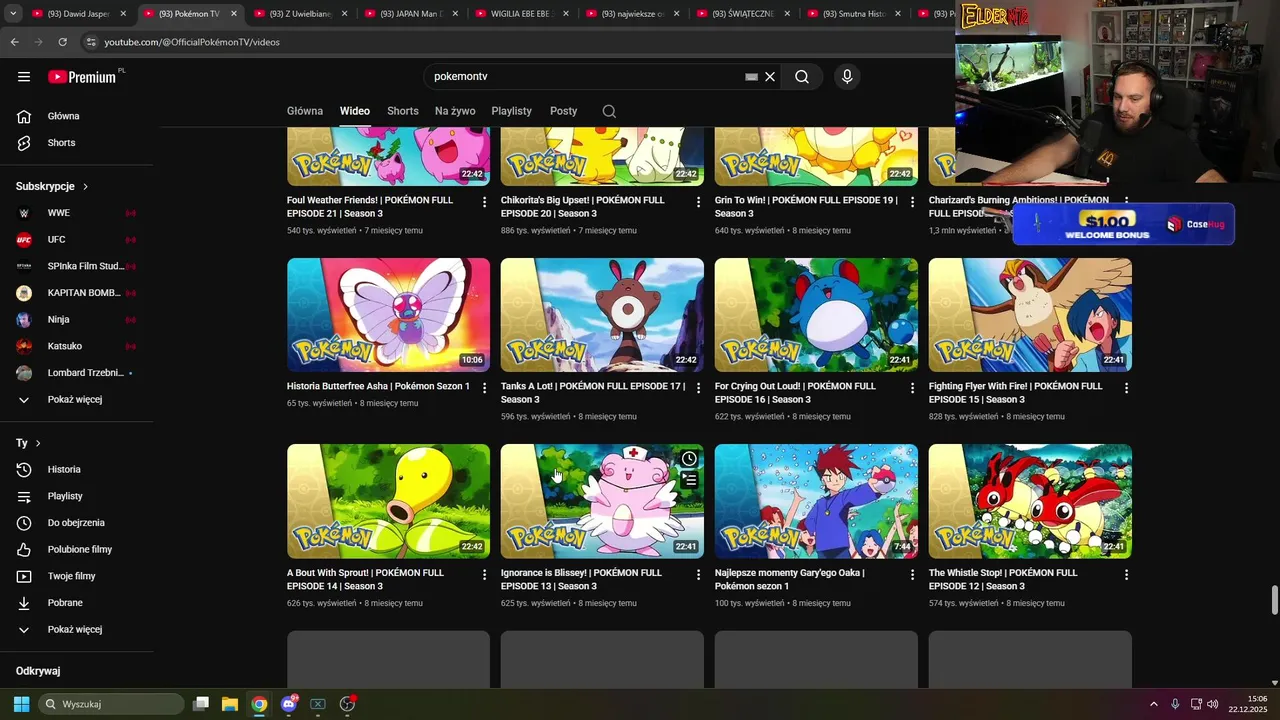1280x720 pixels.
Task: Open options menu for The Whistle Stop video
Action: click(1127, 575)
